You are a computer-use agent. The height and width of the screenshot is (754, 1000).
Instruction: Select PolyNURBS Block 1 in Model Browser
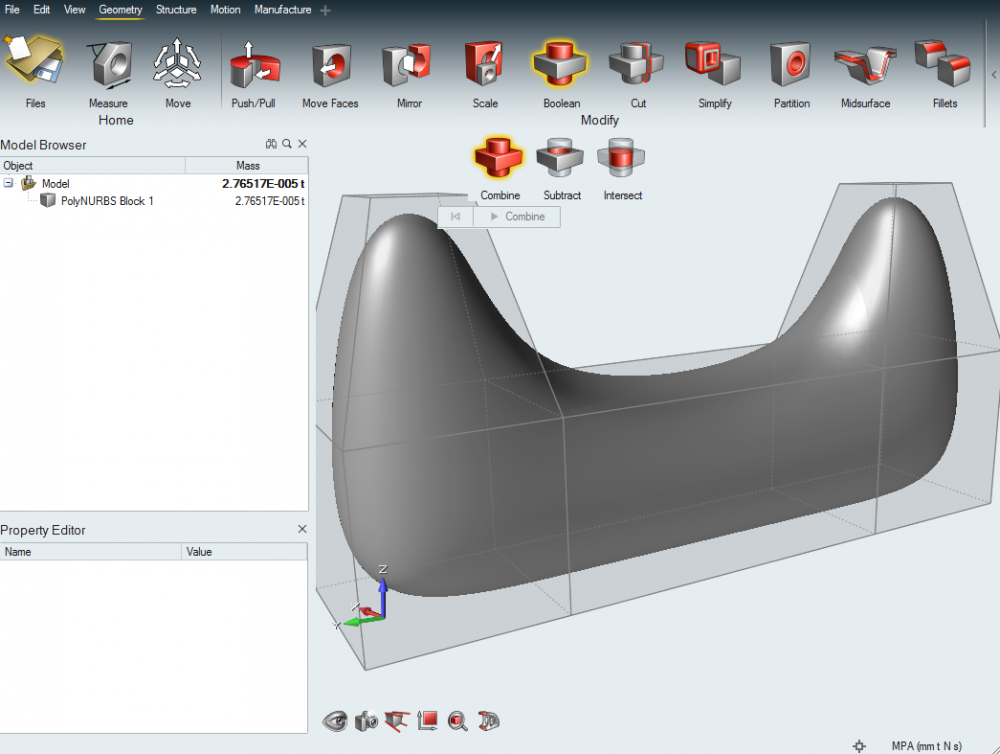point(107,201)
